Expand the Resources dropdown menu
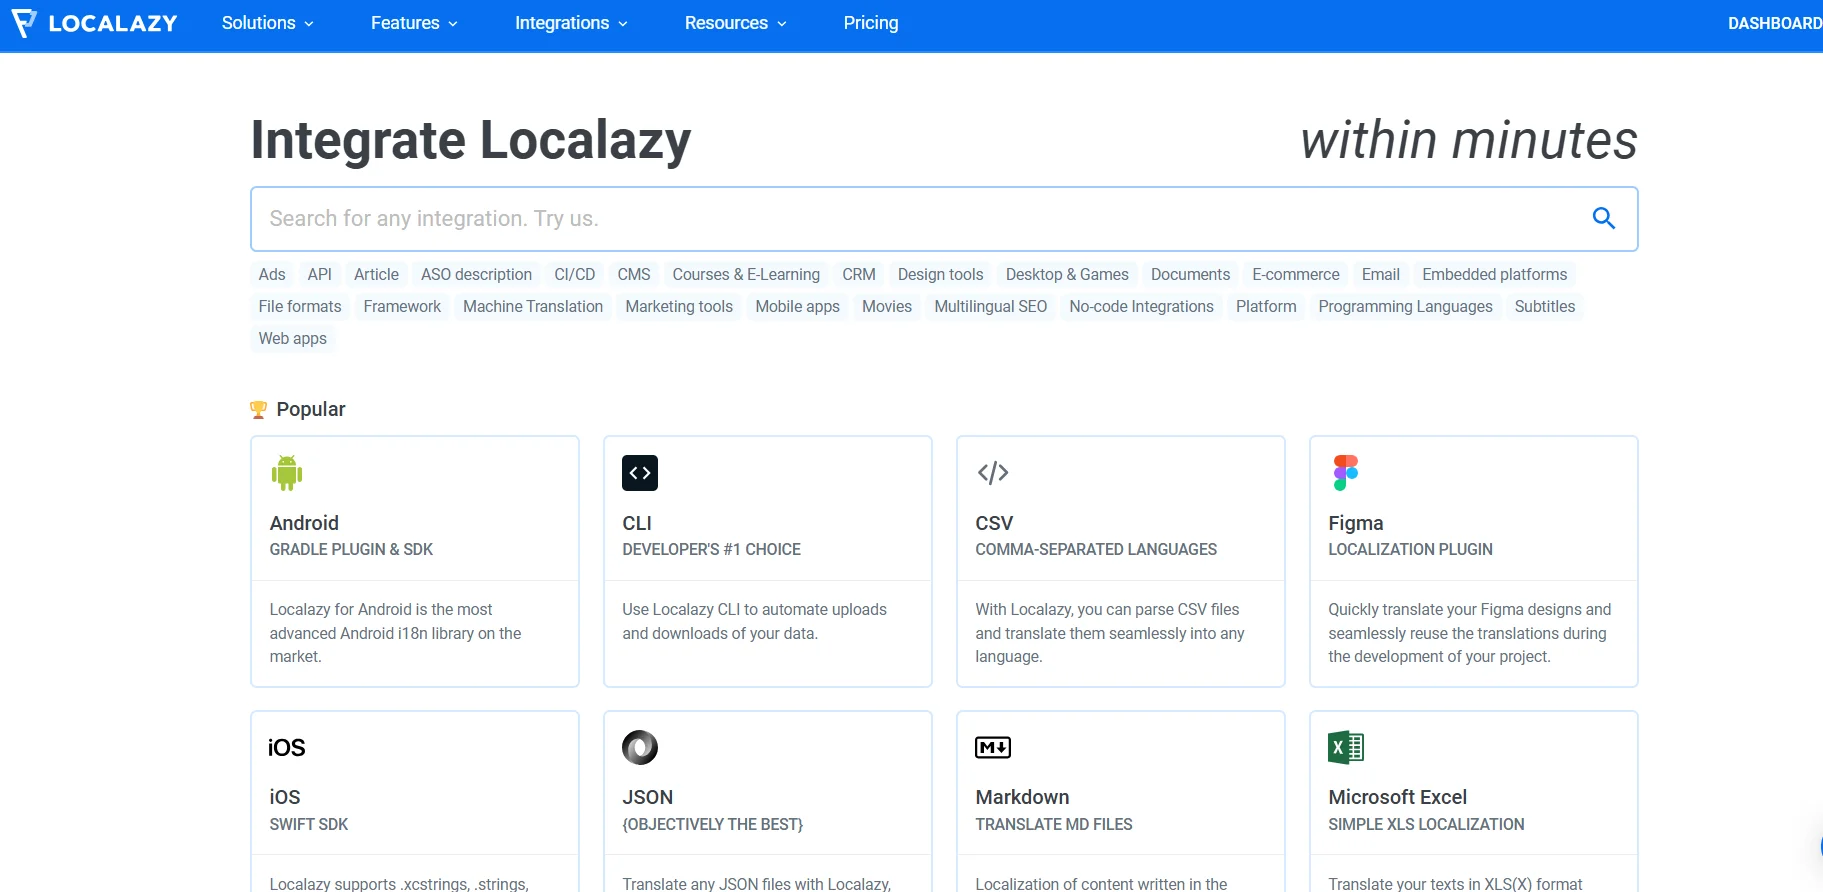Screen dimensions: 1823x892 point(735,23)
